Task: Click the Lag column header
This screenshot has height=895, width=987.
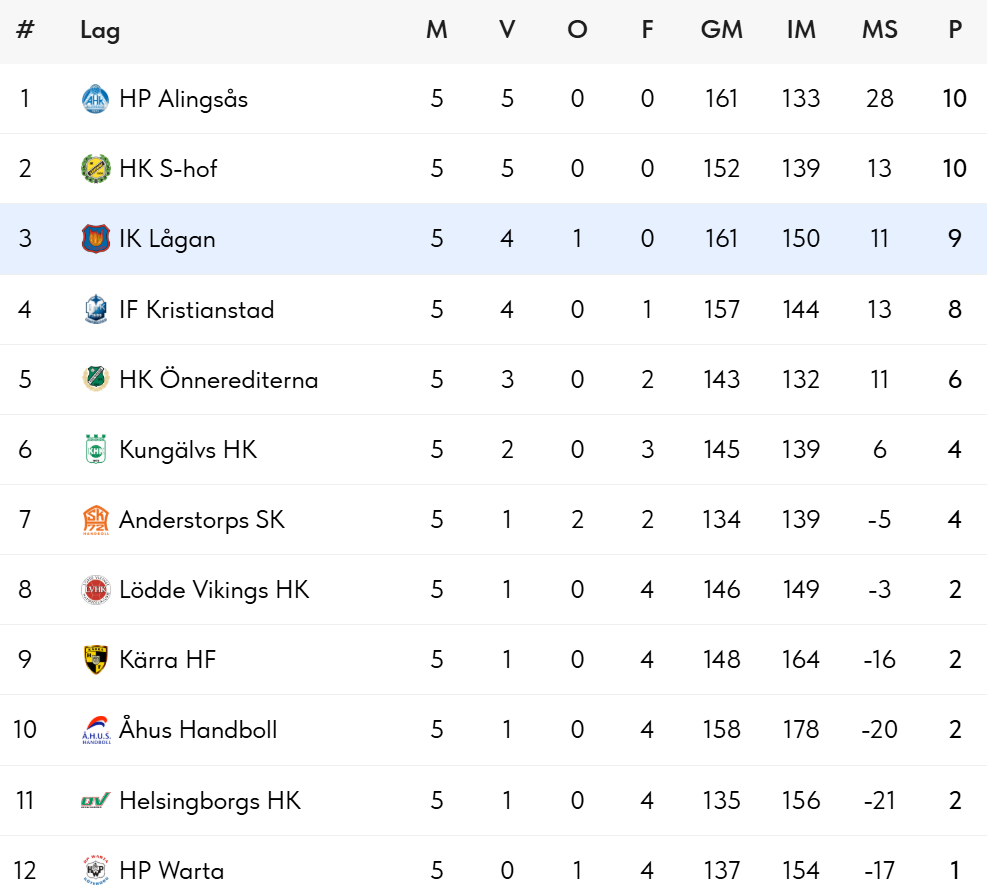Action: (x=100, y=30)
